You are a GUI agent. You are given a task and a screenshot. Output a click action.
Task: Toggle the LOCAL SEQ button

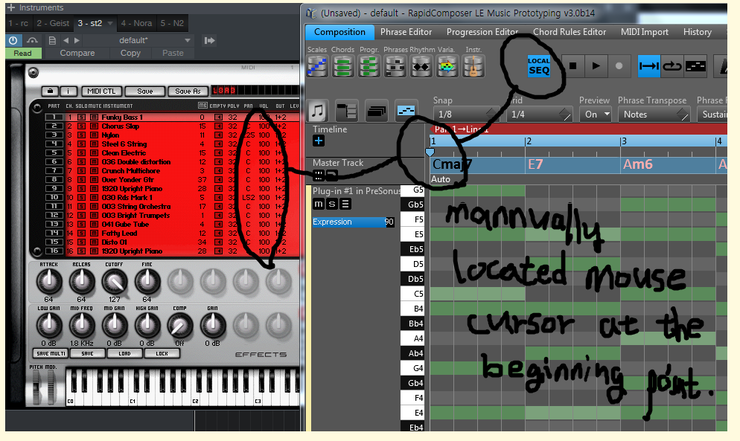point(539,67)
